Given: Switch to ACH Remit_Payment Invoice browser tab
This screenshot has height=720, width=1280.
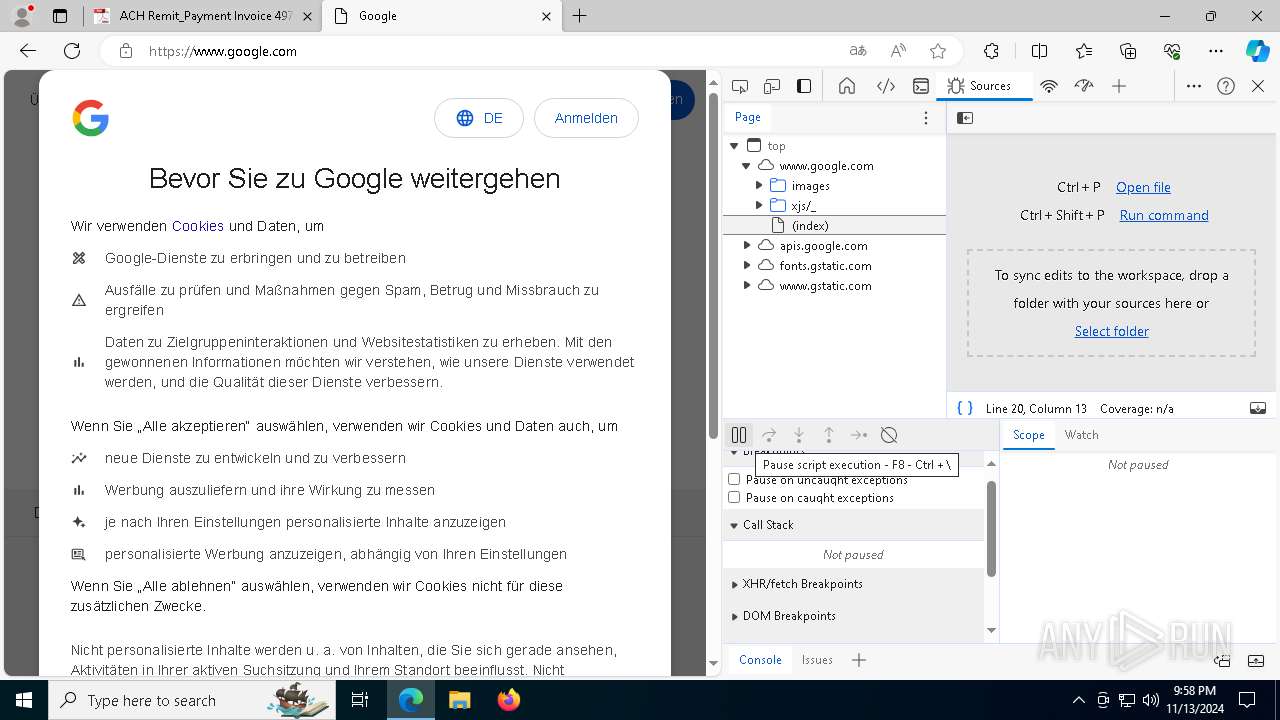Looking at the screenshot, I should point(202,16).
